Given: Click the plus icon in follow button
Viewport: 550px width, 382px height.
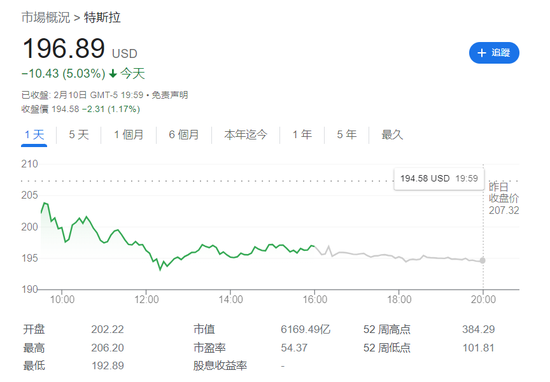Looking at the screenshot, I should (x=482, y=53).
